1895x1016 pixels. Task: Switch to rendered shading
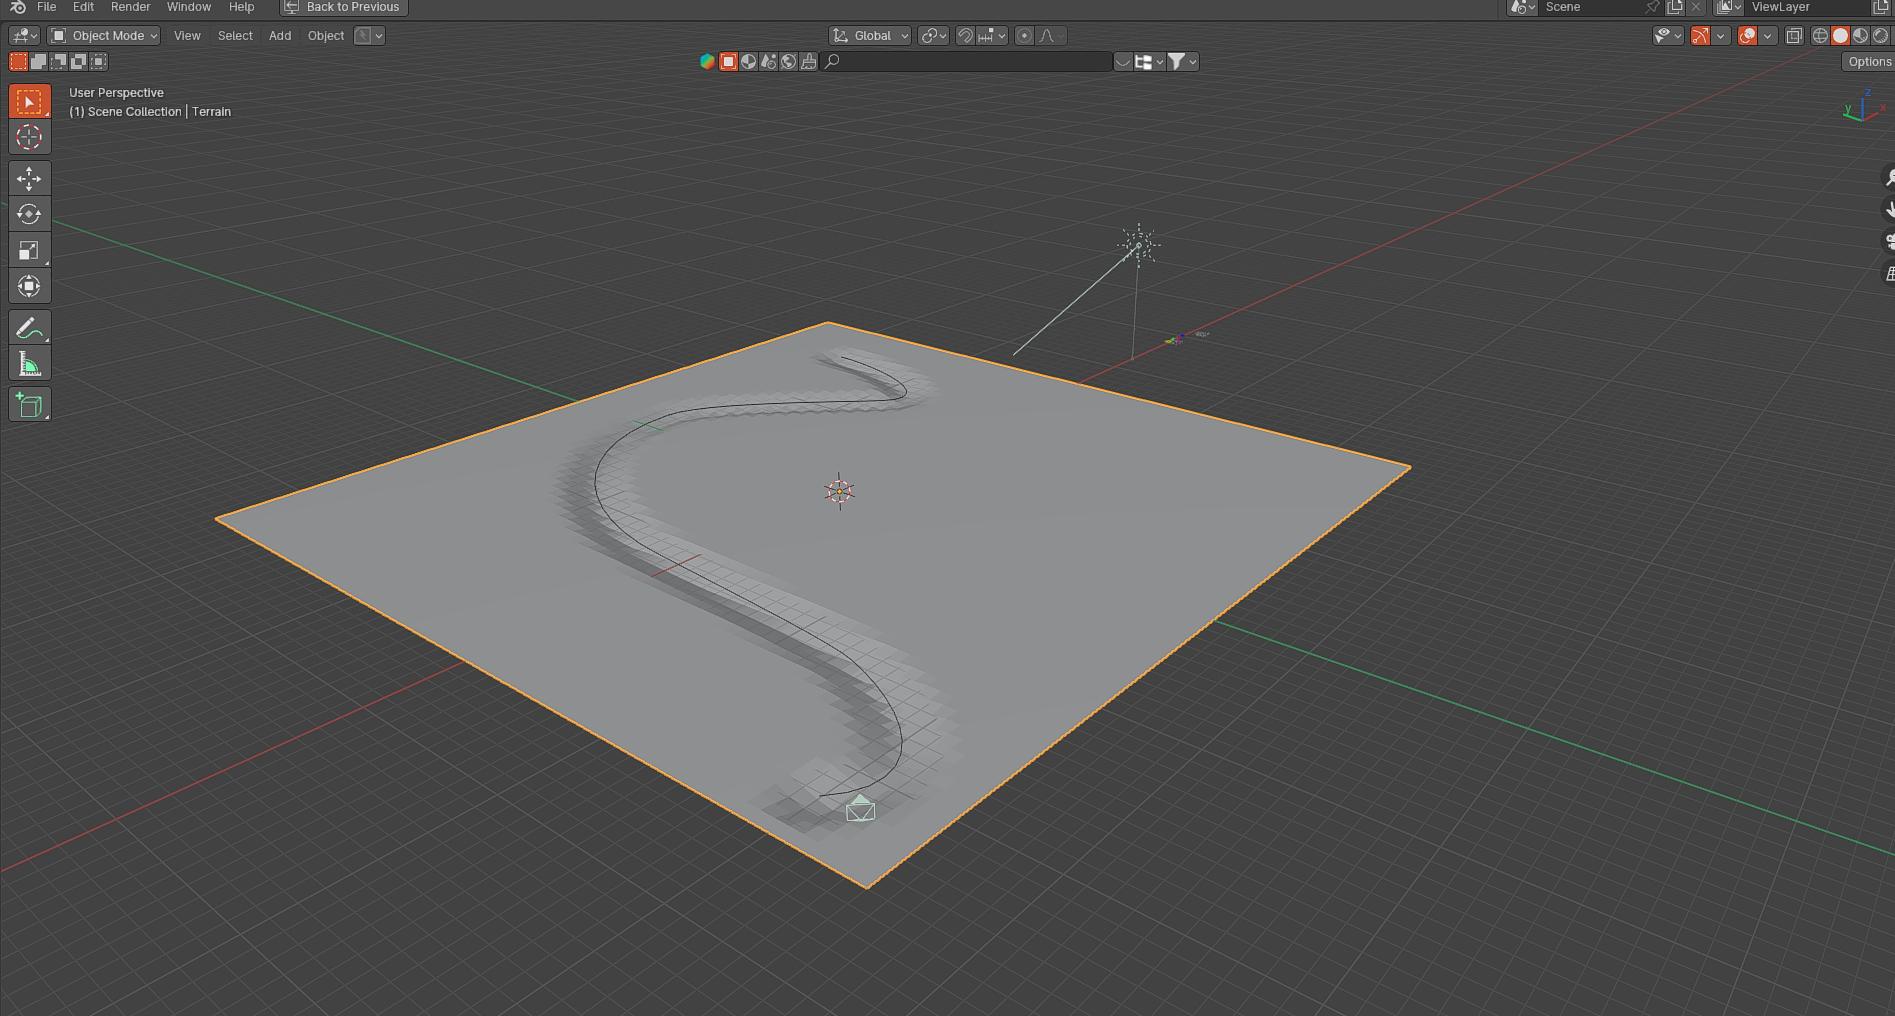click(x=1880, y=35)
